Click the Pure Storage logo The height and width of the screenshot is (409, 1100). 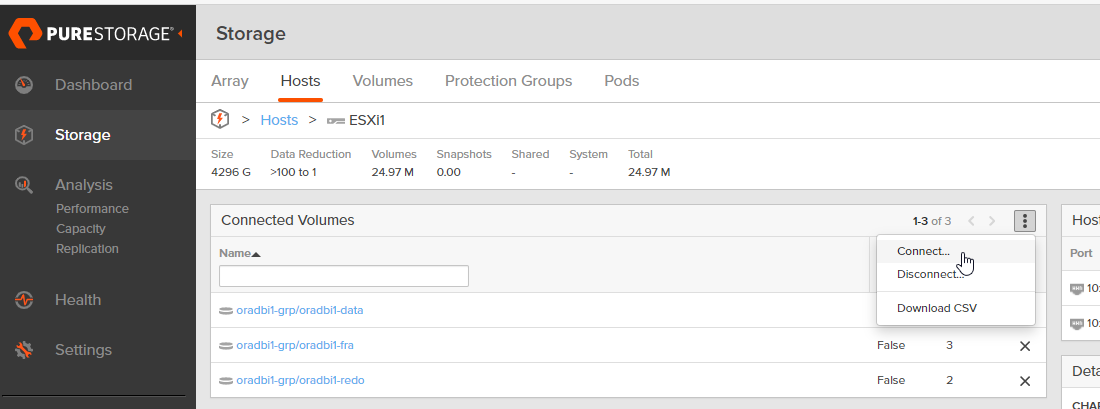click(x=91, y=34)
